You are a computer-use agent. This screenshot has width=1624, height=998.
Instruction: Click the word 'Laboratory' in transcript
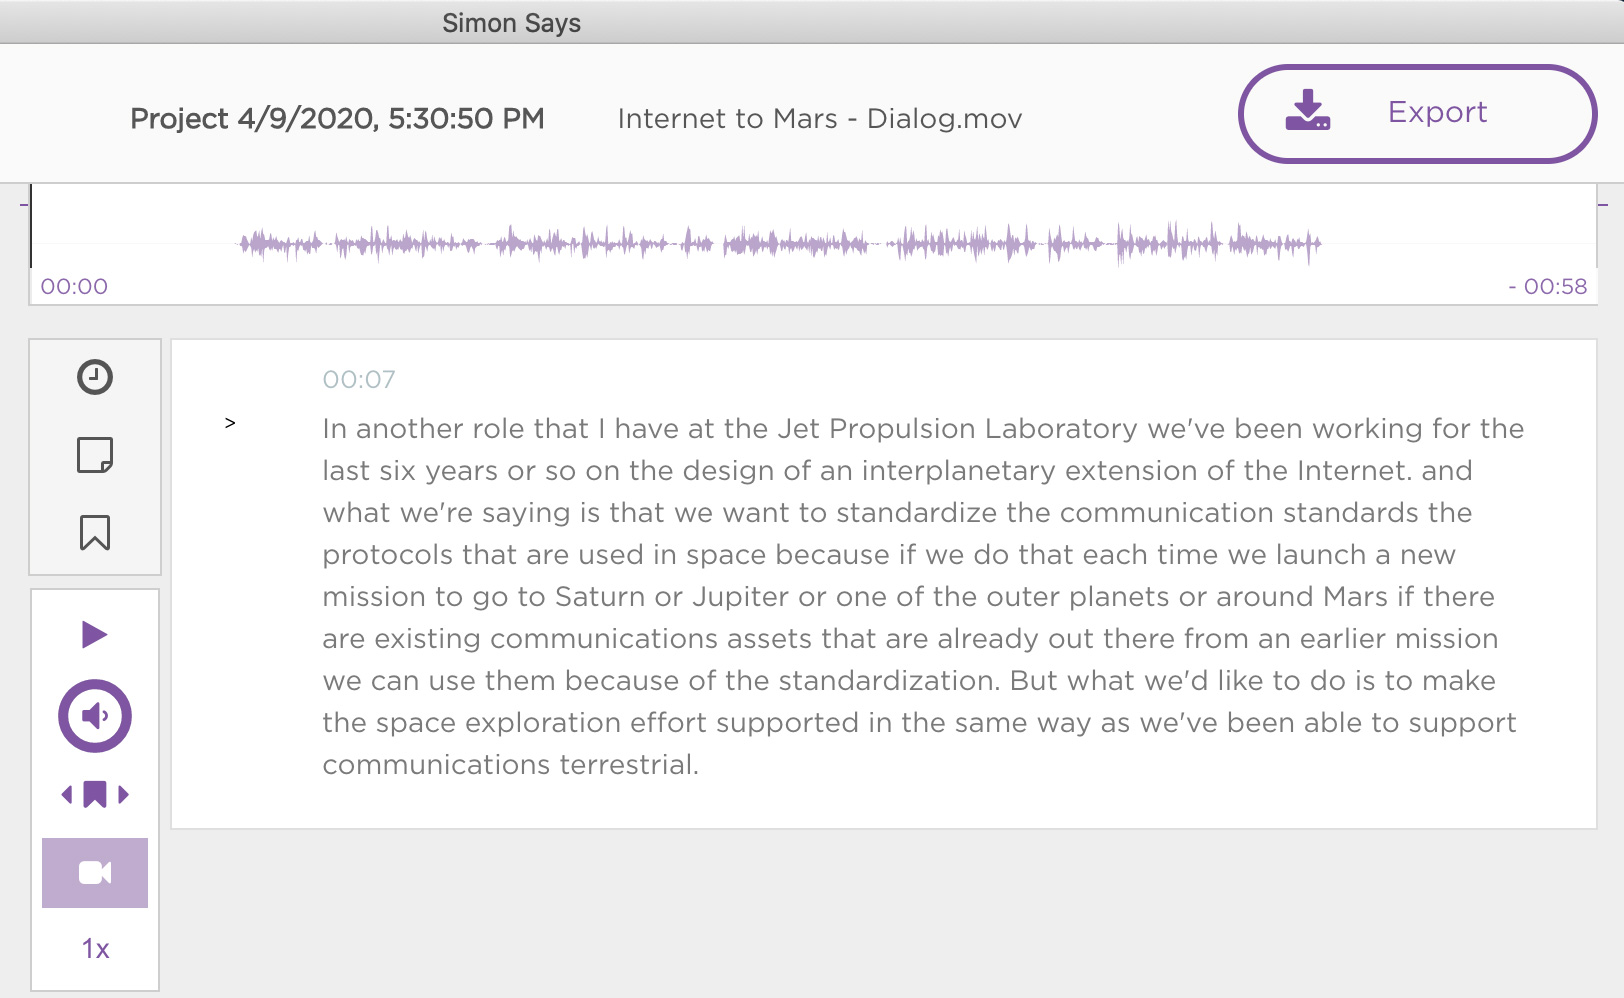1061,429
